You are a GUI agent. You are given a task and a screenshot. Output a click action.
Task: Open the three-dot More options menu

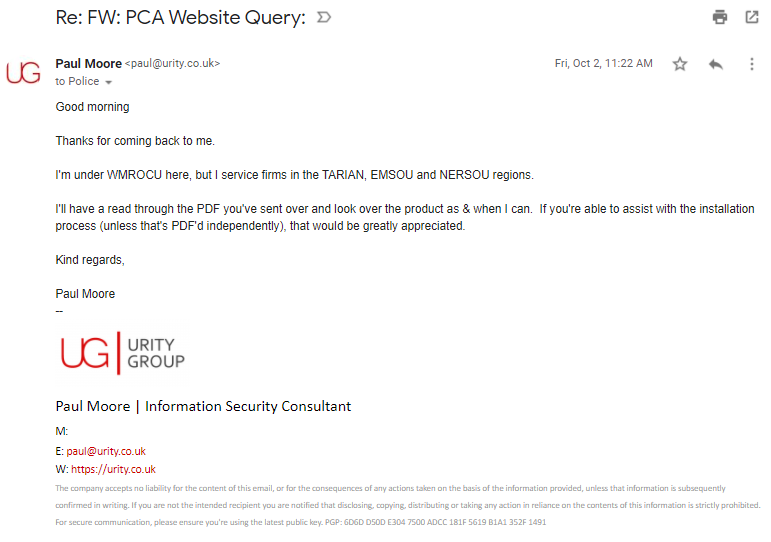pos(751,64)
